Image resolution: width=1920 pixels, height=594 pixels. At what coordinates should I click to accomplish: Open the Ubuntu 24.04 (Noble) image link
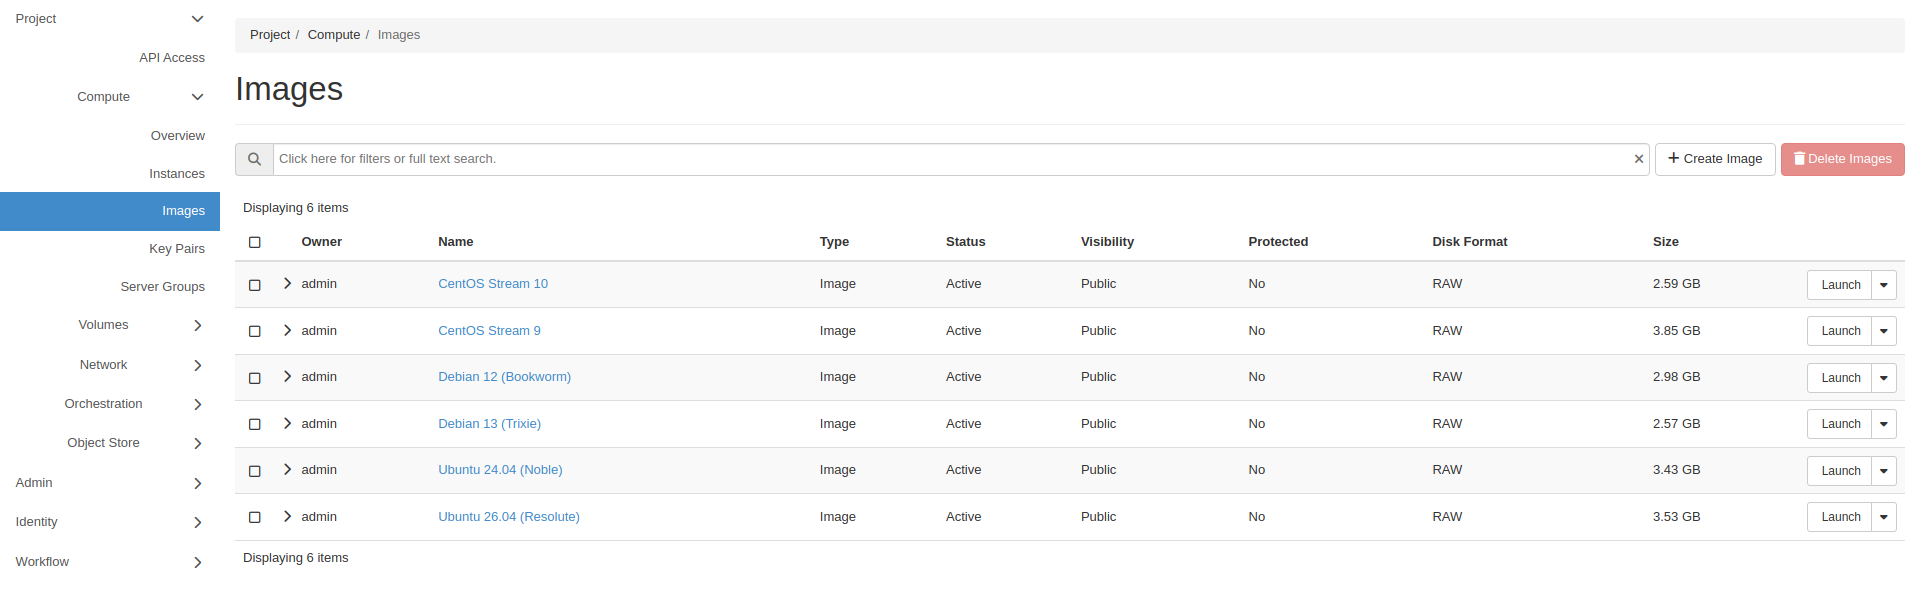click(500, 470)
